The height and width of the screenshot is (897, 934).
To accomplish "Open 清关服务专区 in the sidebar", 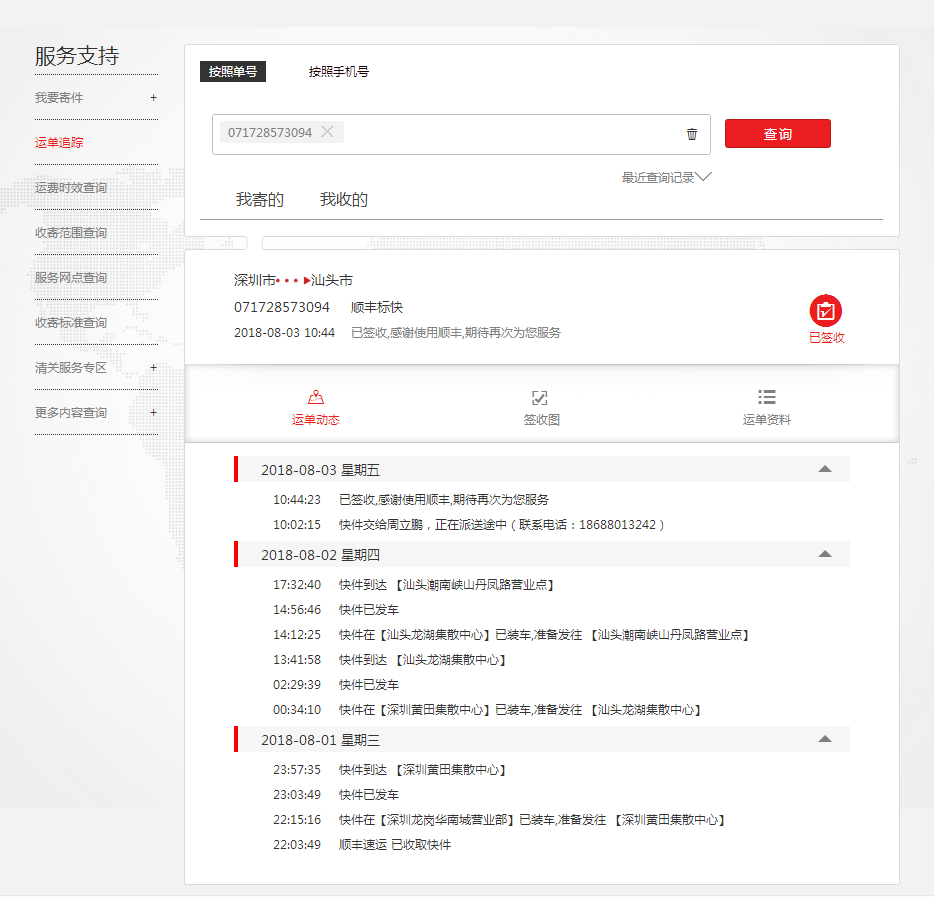I will [x=71, y=367].
